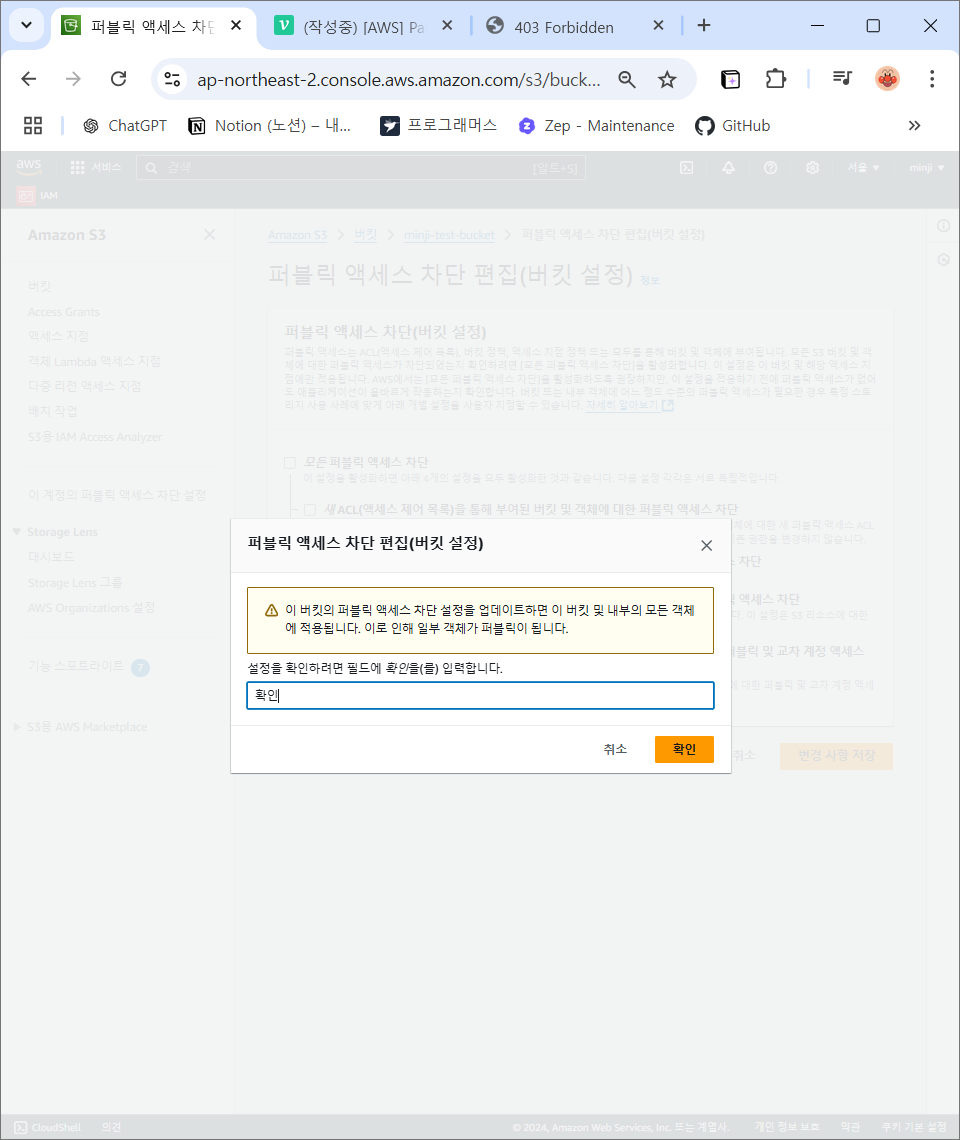This screenshot has width=960, height=1140.
Task: Open the 자세히 알아보기 link
Action: [x=630, y=405]
